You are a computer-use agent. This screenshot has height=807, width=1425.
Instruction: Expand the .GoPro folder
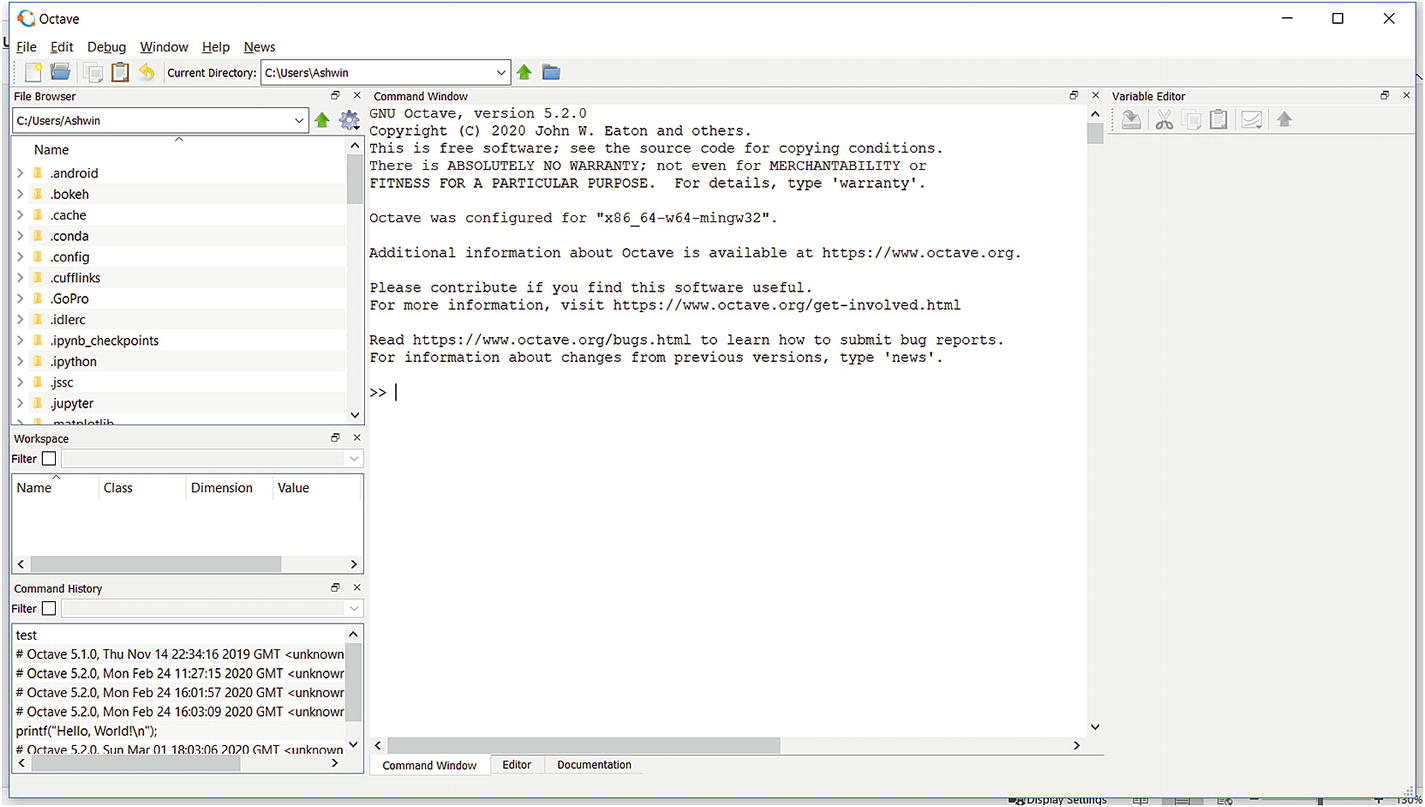pos(20,299)
